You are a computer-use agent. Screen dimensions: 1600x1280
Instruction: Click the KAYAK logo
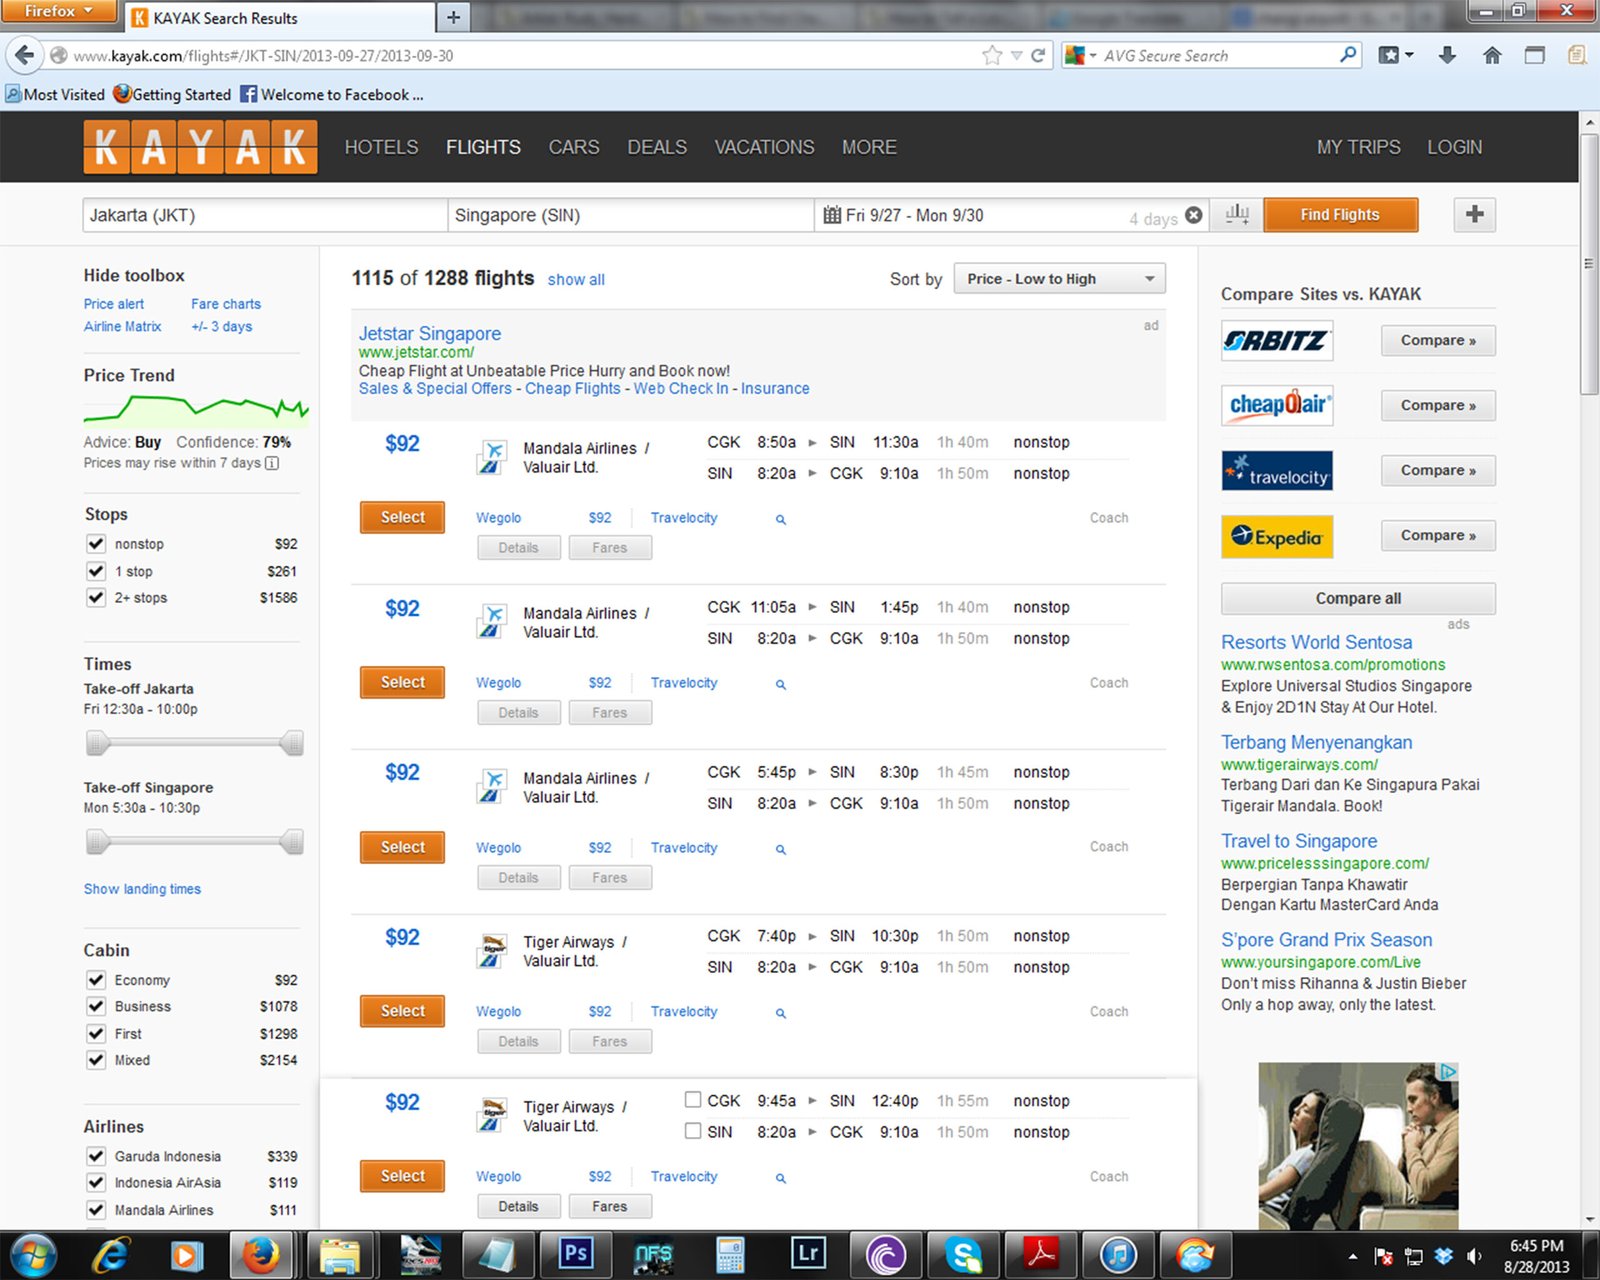pyautogui.click(x=200, y=147)
